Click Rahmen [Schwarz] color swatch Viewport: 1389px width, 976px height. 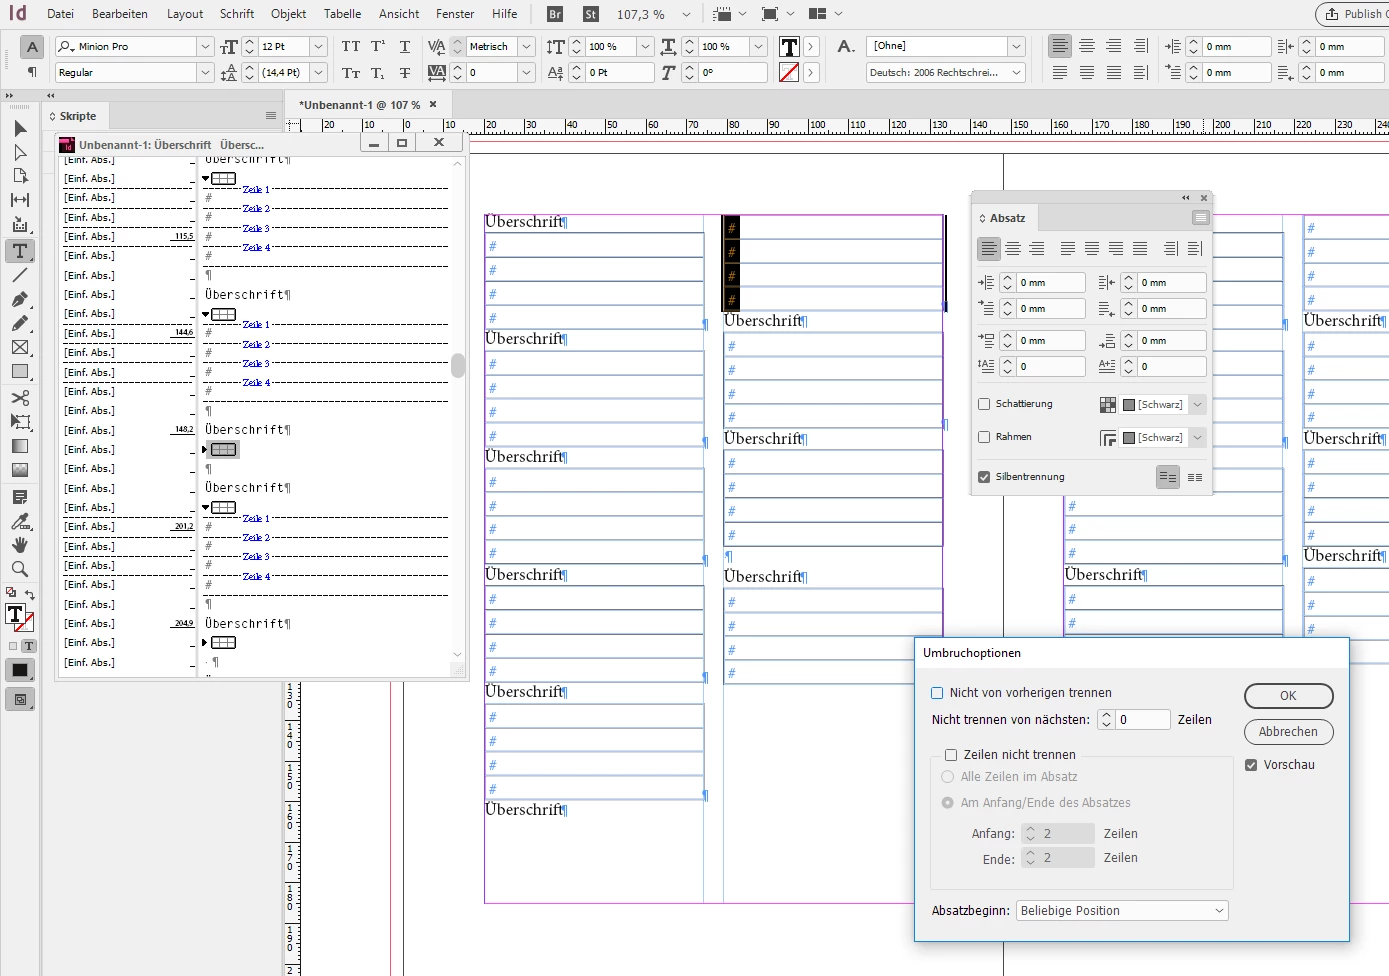pos(1128,438)
